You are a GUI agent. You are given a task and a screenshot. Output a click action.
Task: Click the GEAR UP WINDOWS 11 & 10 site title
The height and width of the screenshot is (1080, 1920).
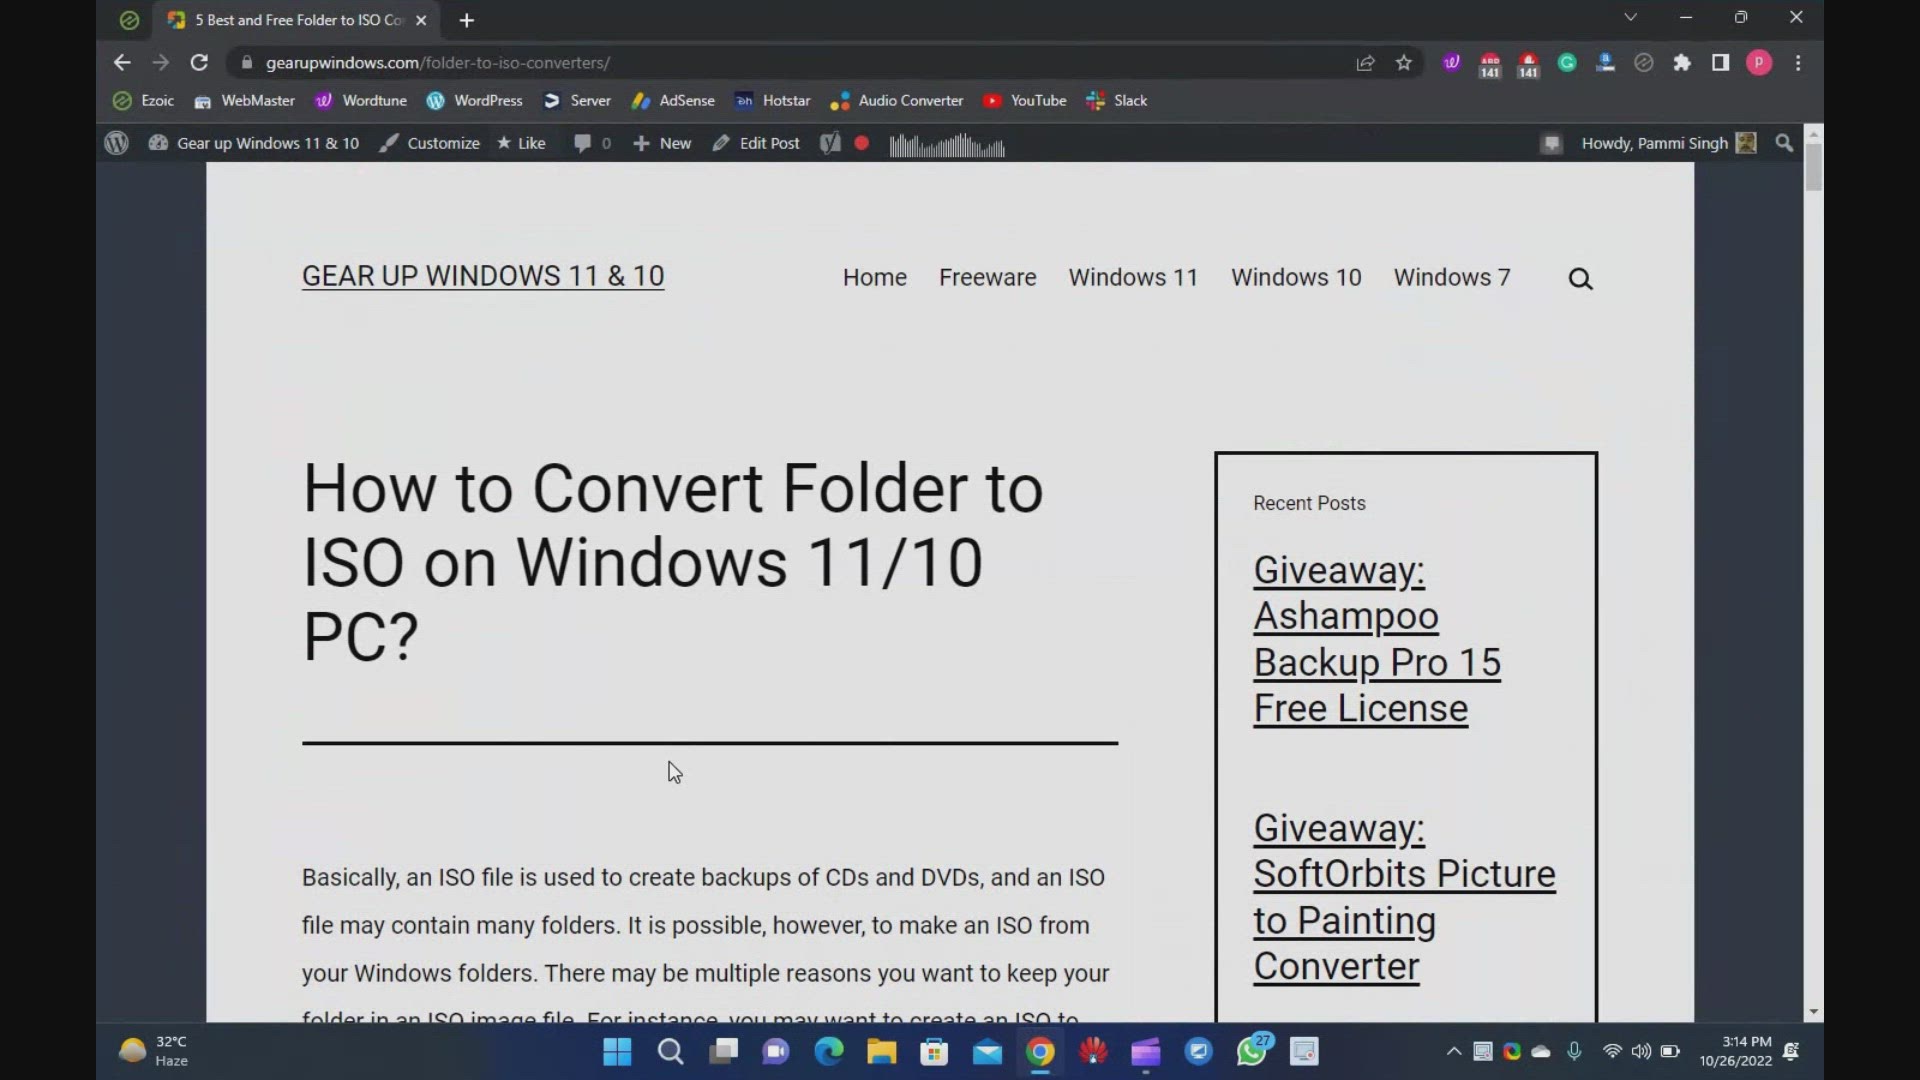point(483,276)
